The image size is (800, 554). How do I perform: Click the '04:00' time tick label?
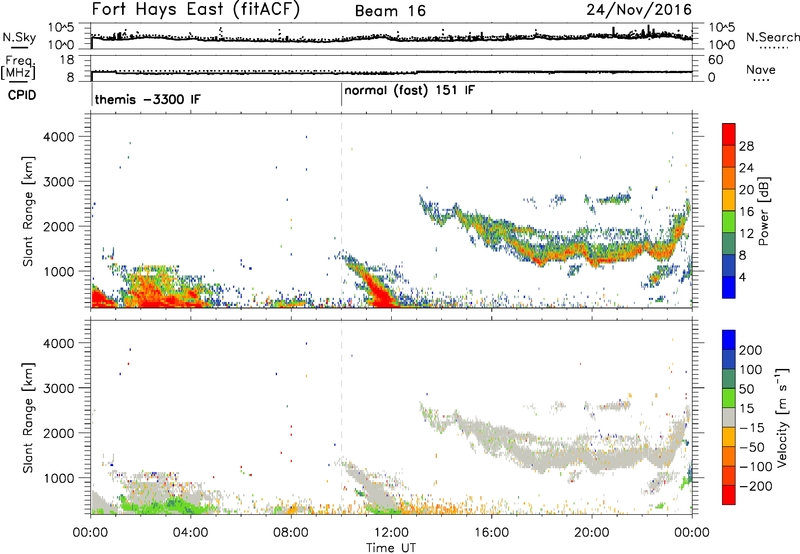click(x=190, y=533)
